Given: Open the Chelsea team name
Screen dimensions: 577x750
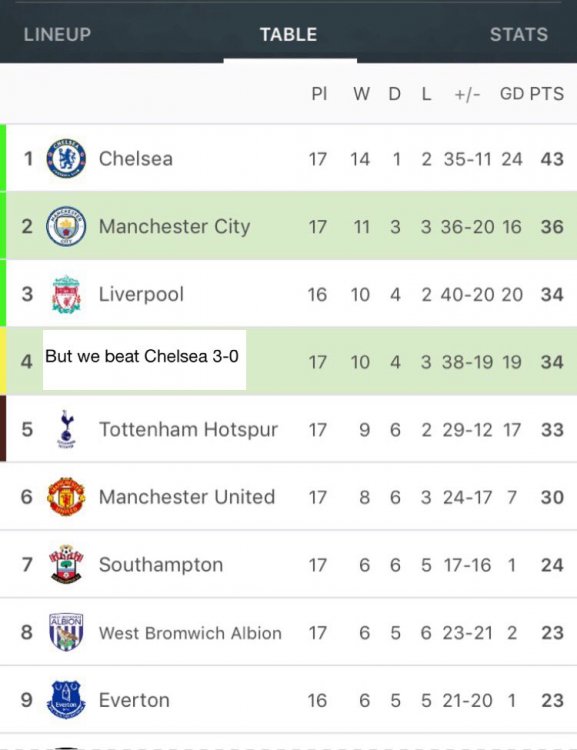Looking at the screenshot, I should pyautogui.click(x=136, y=159).
